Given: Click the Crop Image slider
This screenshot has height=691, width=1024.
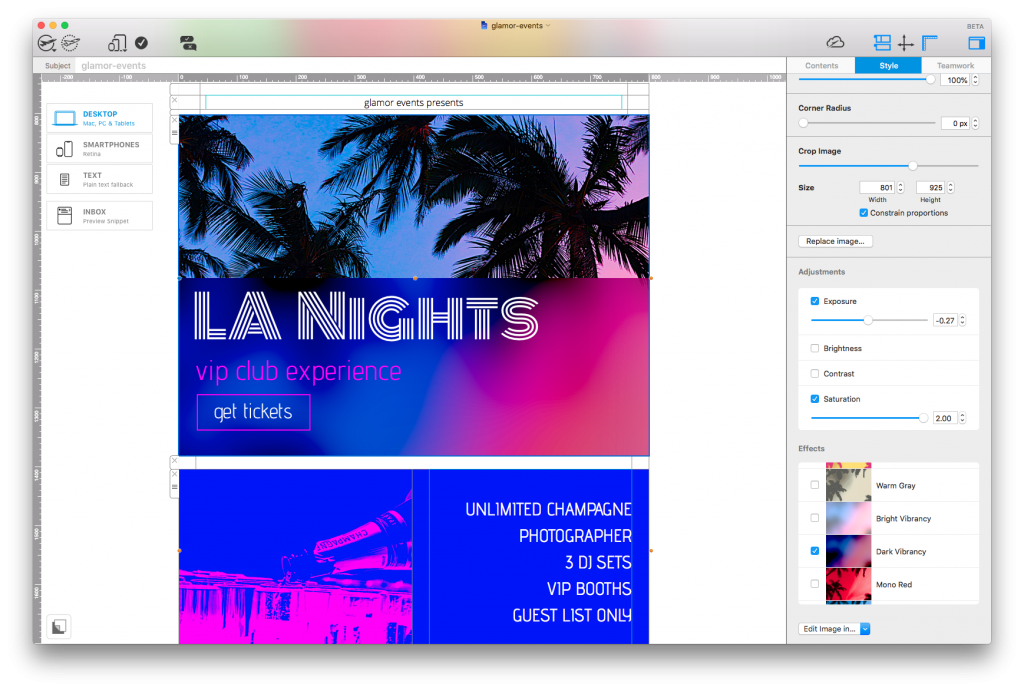Looking at the screenshot, I should click(888, 166).
